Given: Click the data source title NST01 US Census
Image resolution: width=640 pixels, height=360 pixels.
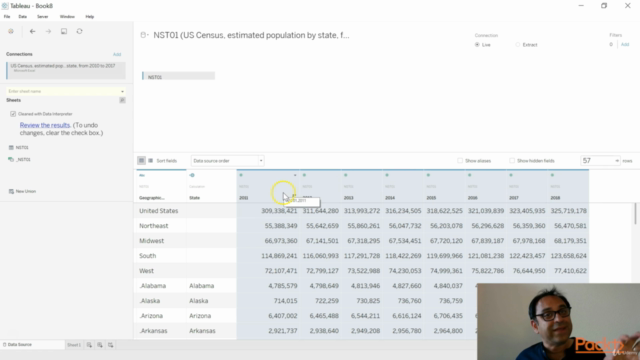Looking at the screenshot, I should 251,35.
